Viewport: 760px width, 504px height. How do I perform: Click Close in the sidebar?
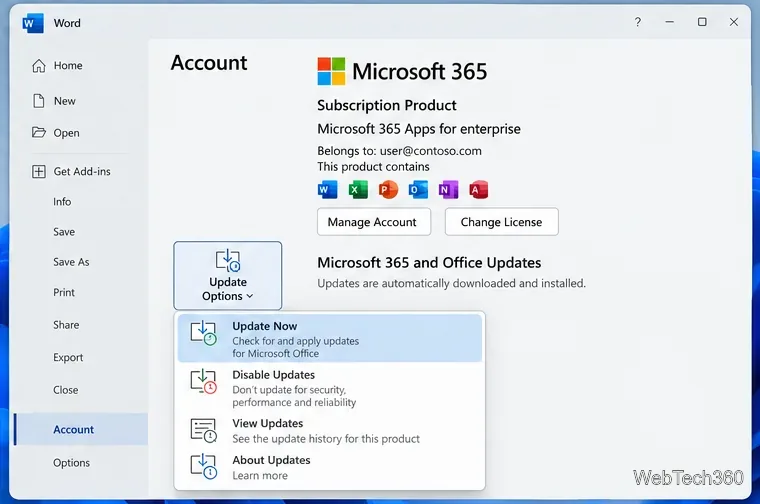pyautogui.click(x=65, y=390)
